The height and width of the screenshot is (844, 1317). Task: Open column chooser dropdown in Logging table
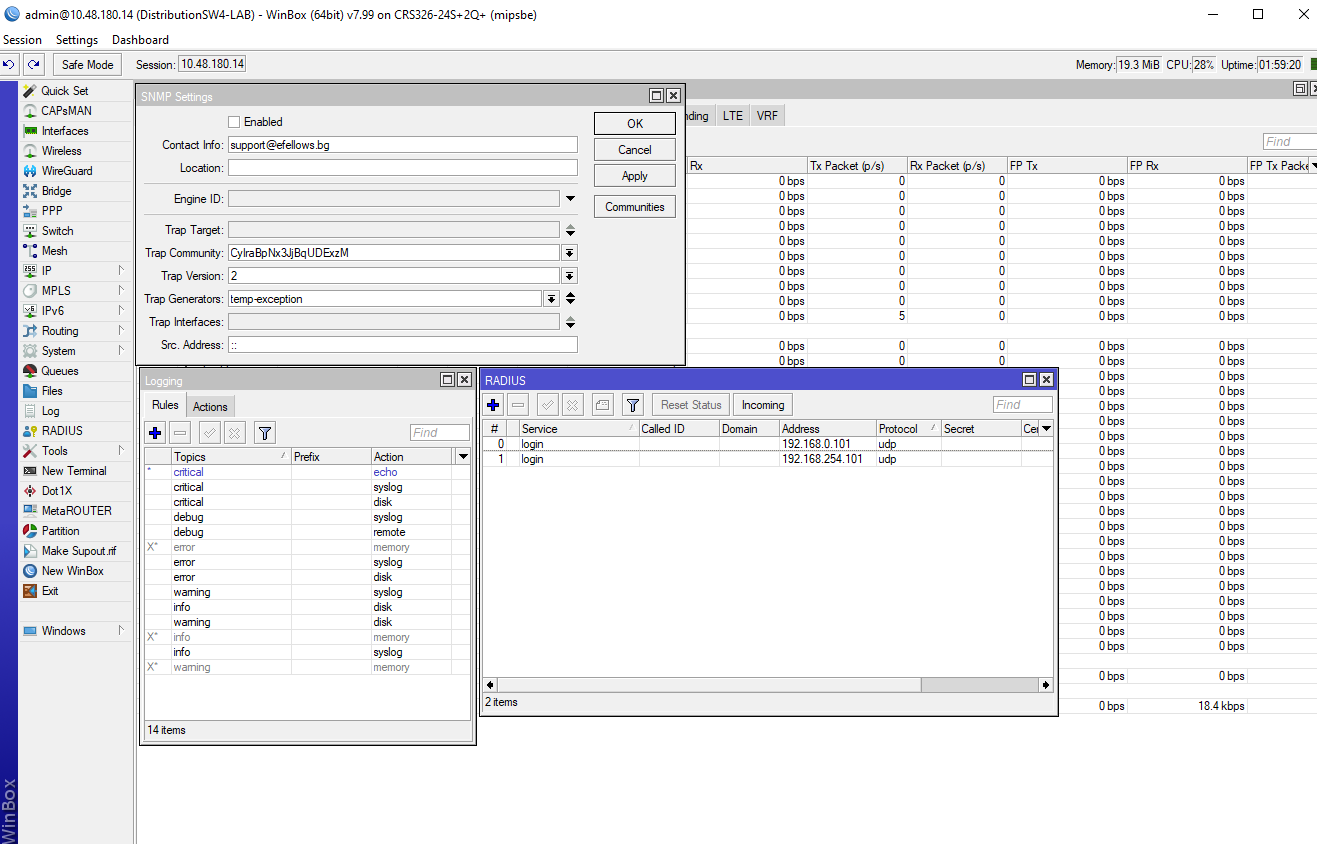tap(463, 456)
